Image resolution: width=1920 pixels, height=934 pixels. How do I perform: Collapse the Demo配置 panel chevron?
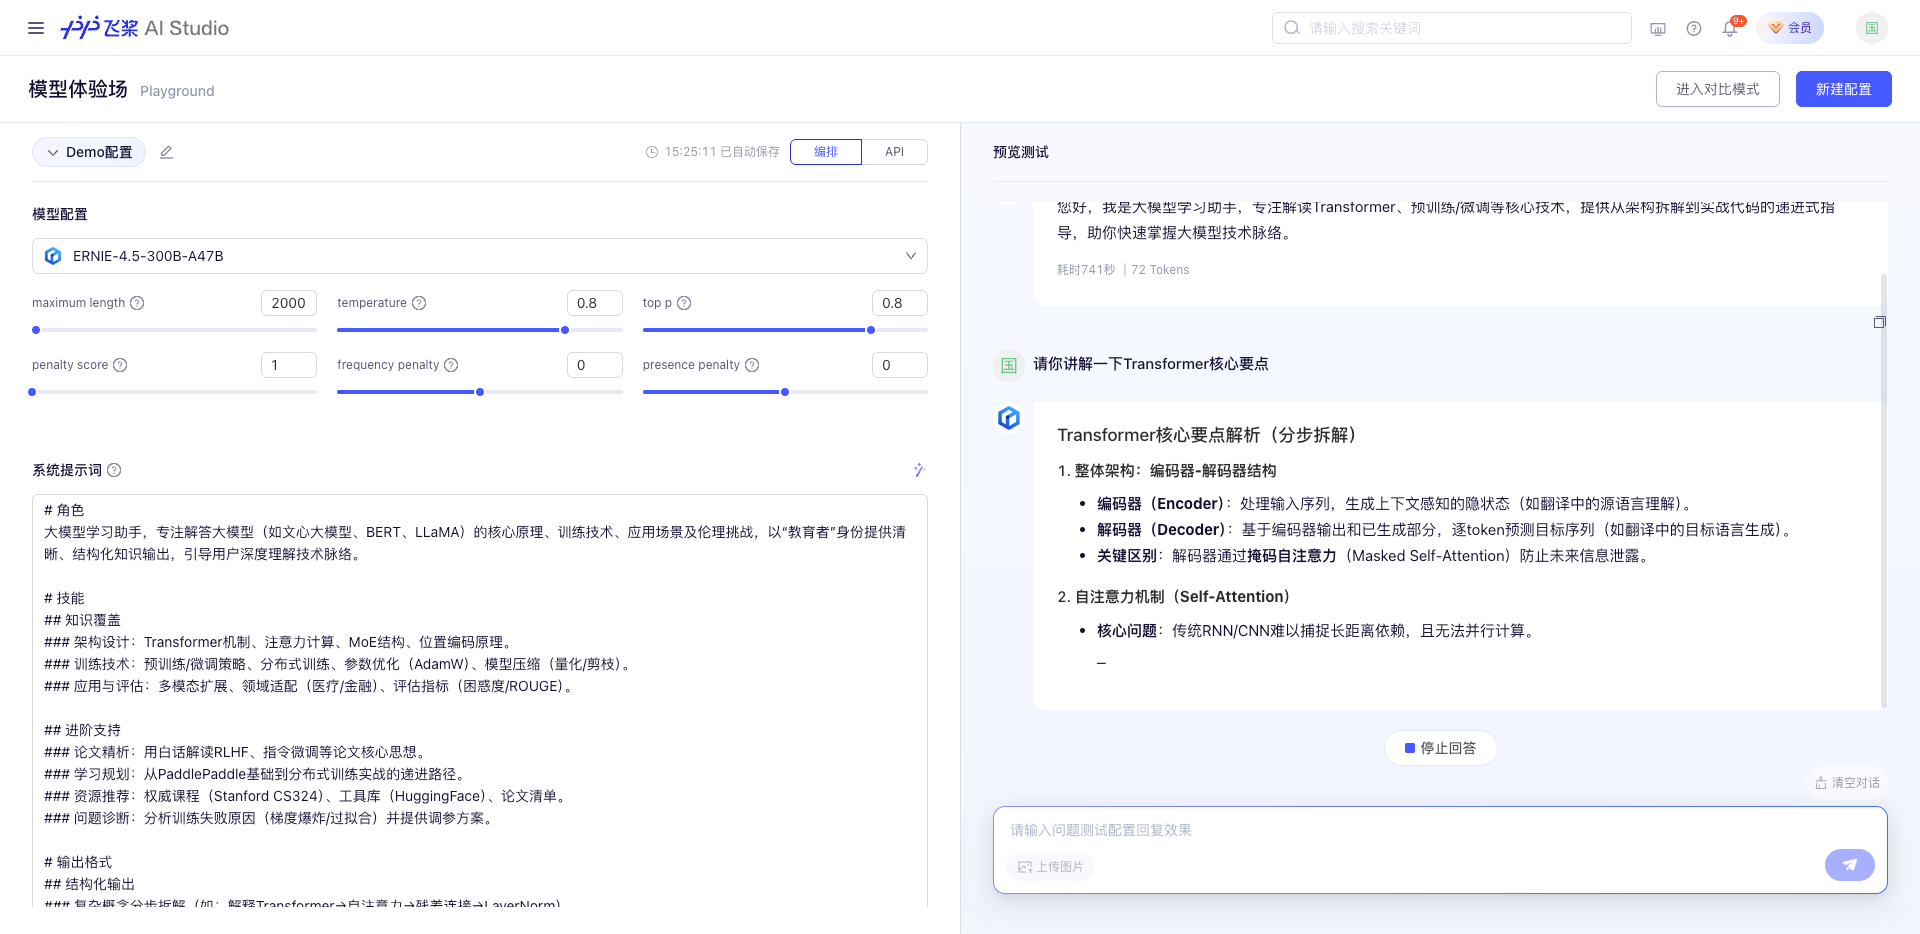click(x=52, y=152)
